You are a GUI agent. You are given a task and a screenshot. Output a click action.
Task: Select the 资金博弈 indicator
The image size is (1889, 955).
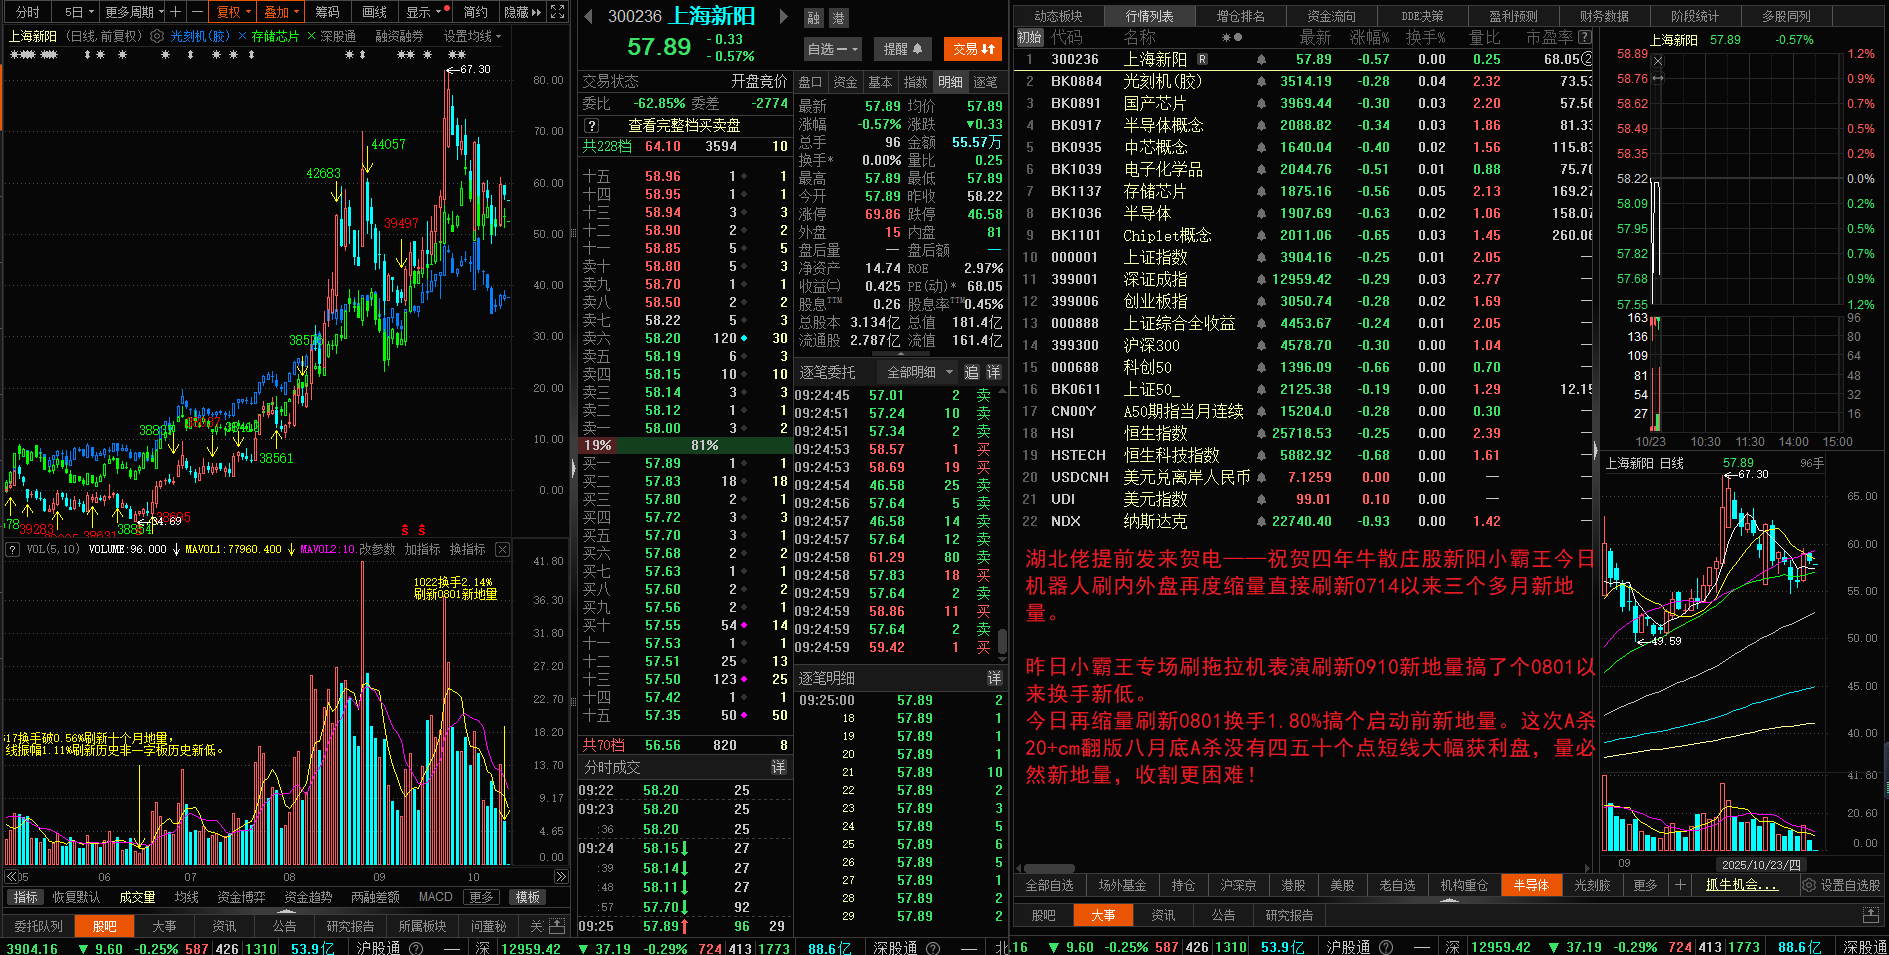(241, 897)
